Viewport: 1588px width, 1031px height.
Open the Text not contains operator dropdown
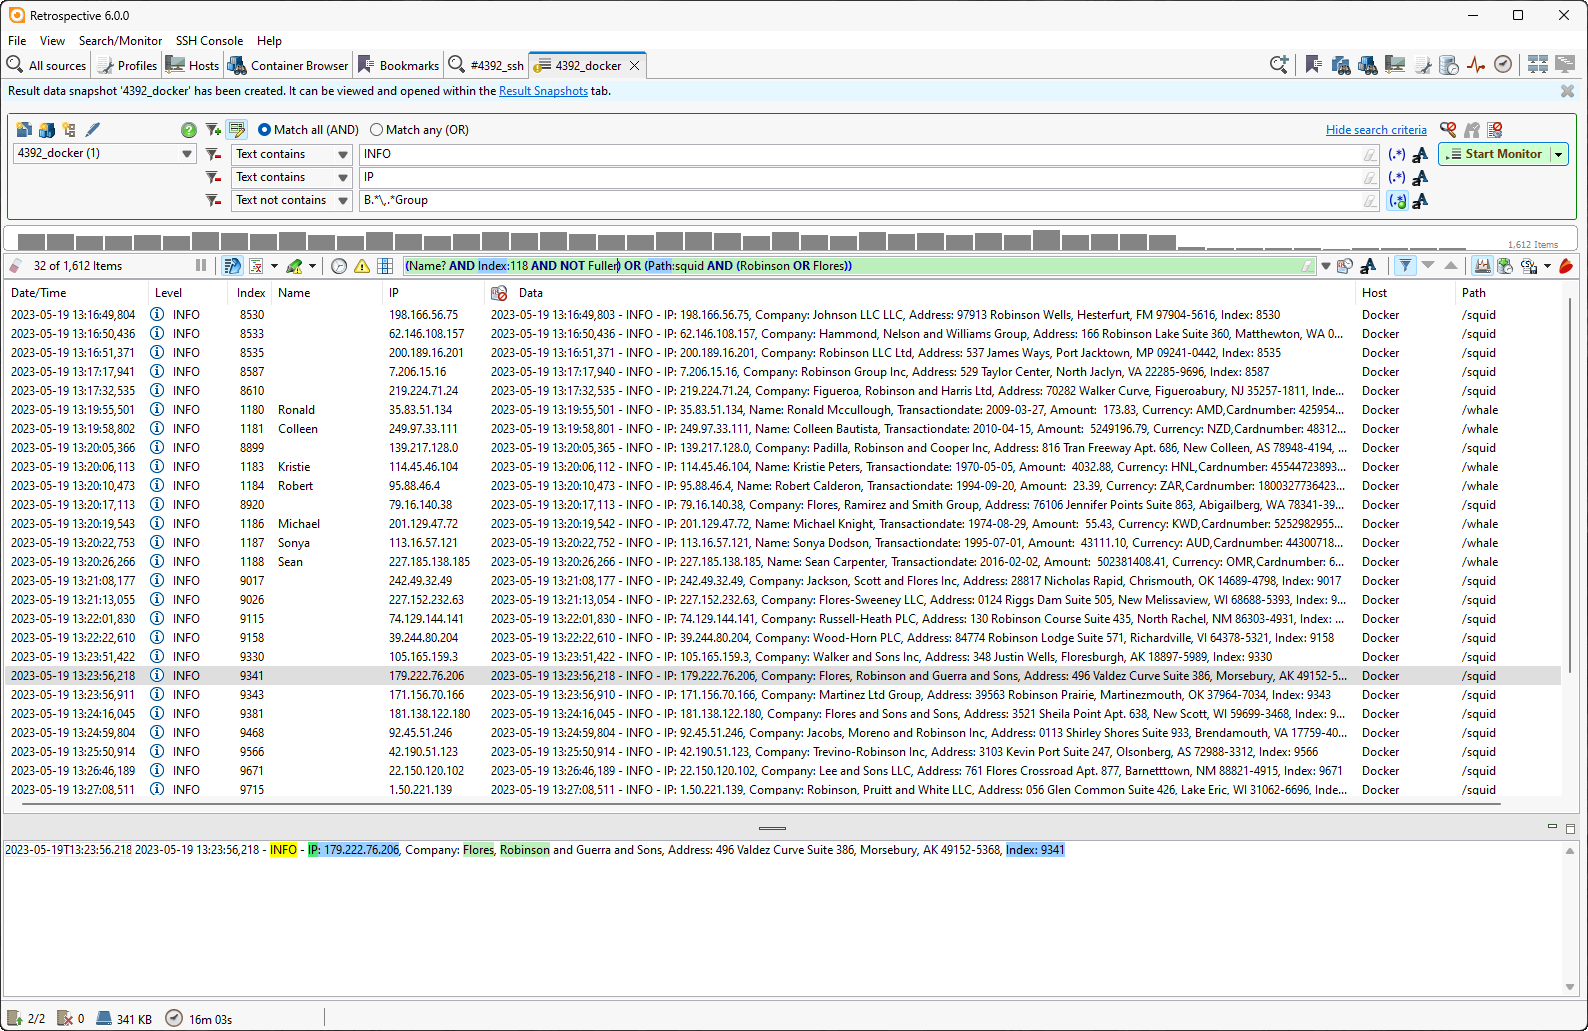click(x=343, y=200)
